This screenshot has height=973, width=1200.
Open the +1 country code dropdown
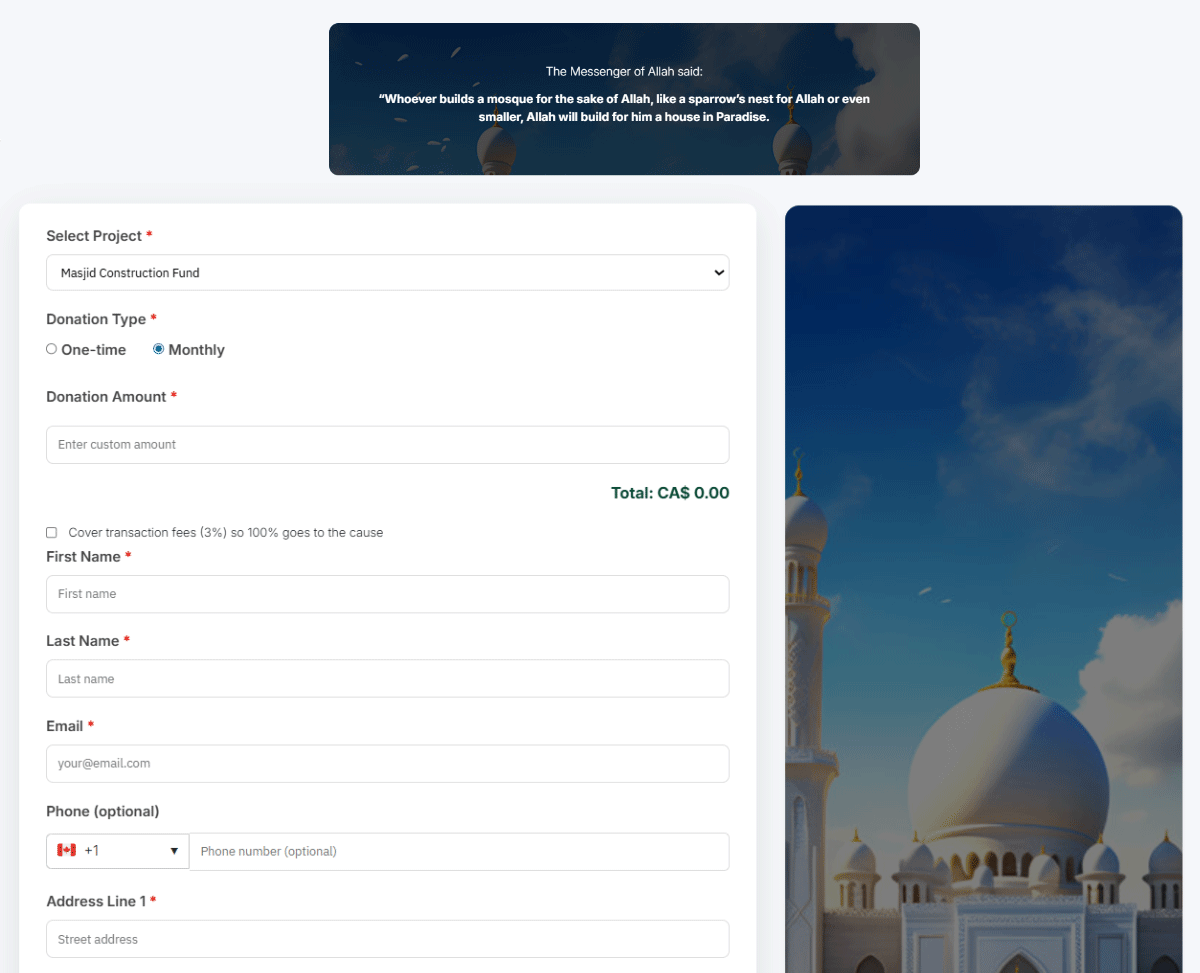pos(118,851)
